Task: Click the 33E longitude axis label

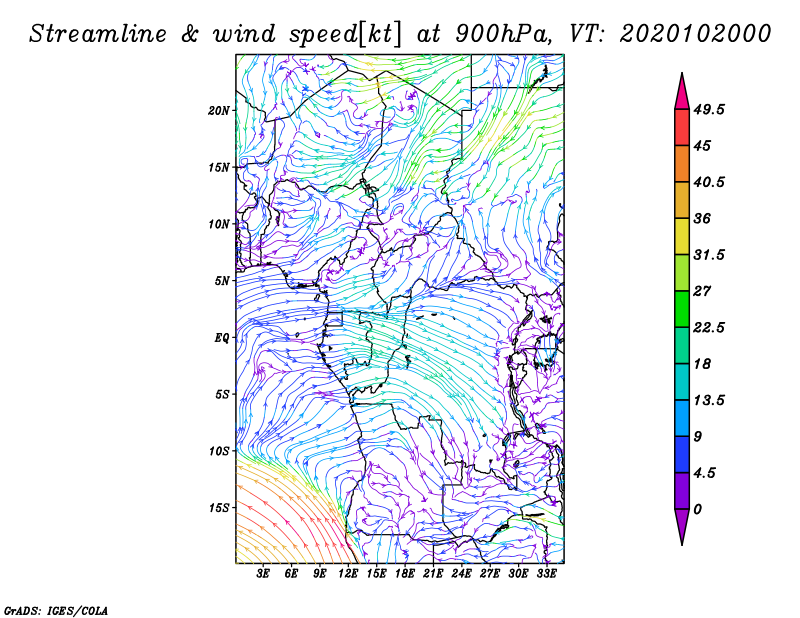Action: pos(546,574)
